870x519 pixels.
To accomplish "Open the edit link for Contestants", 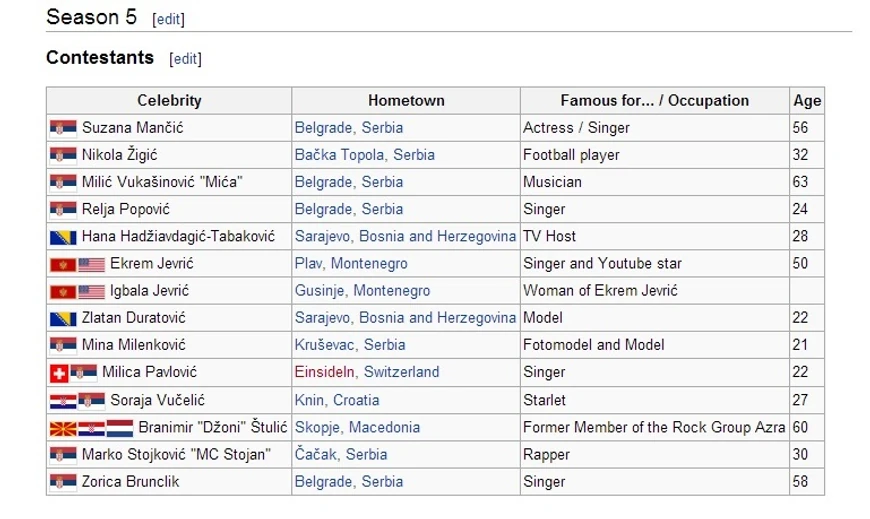I will pyautogui.click(x=185, y=59).
